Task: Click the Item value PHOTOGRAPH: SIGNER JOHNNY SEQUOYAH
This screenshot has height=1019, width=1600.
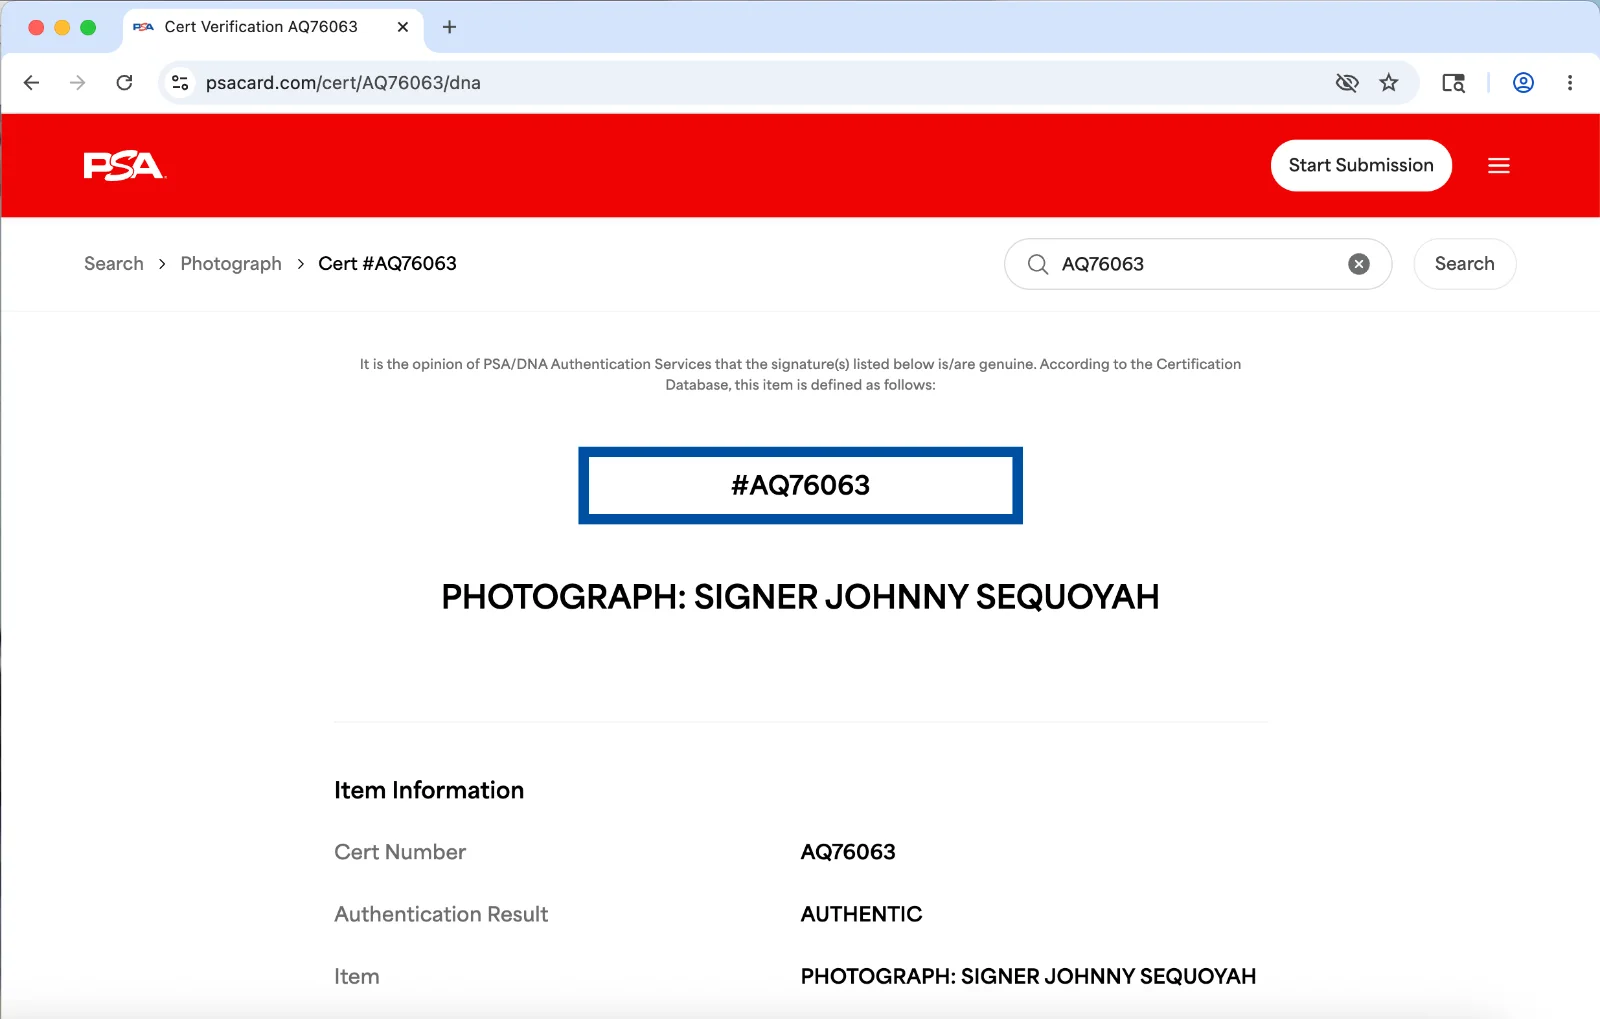Action: [x=1028, y=976]
